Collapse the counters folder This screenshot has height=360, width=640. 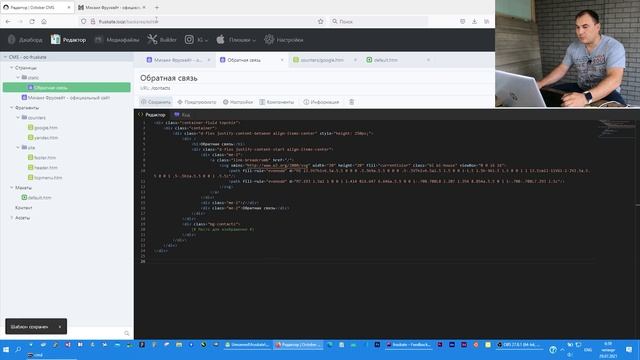18,118
